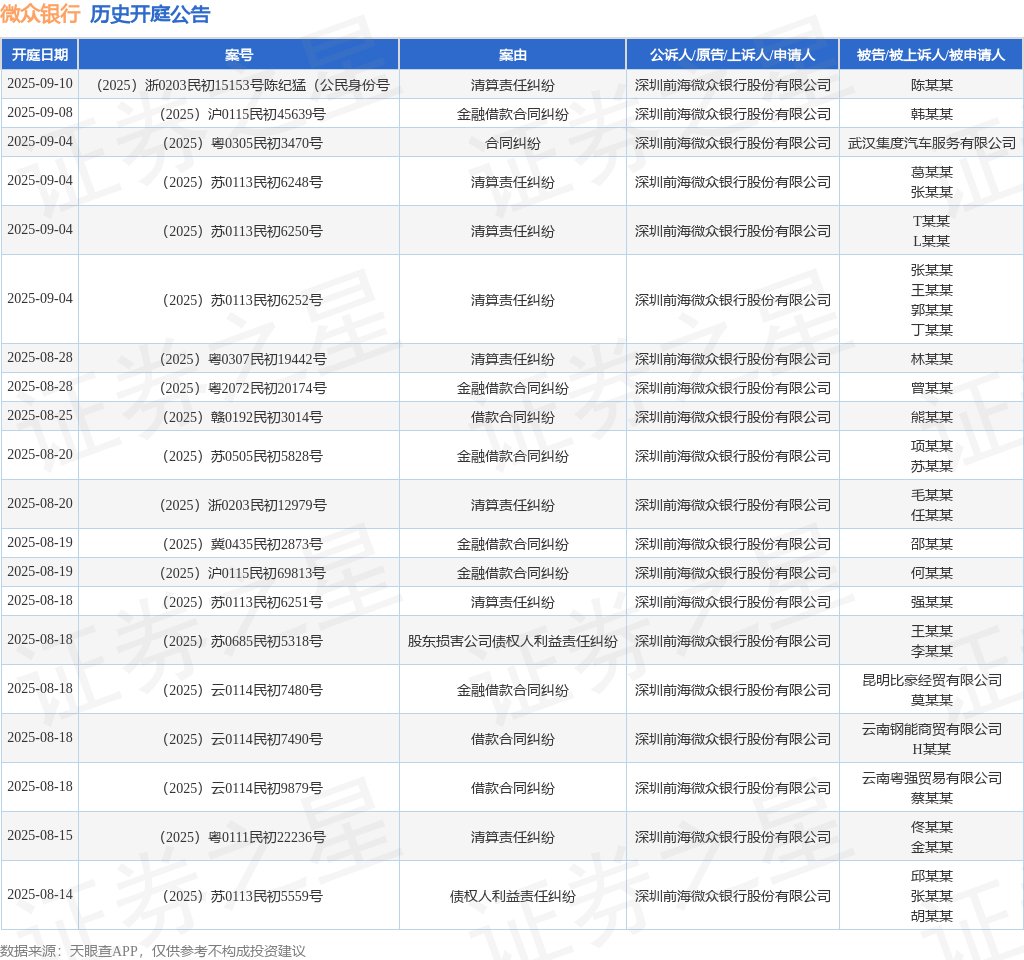Screen dimensions: 1024x960
Task: Click 股东损害公司债权人利益责任纠纷 cell
Action: (x=513, y=641)
